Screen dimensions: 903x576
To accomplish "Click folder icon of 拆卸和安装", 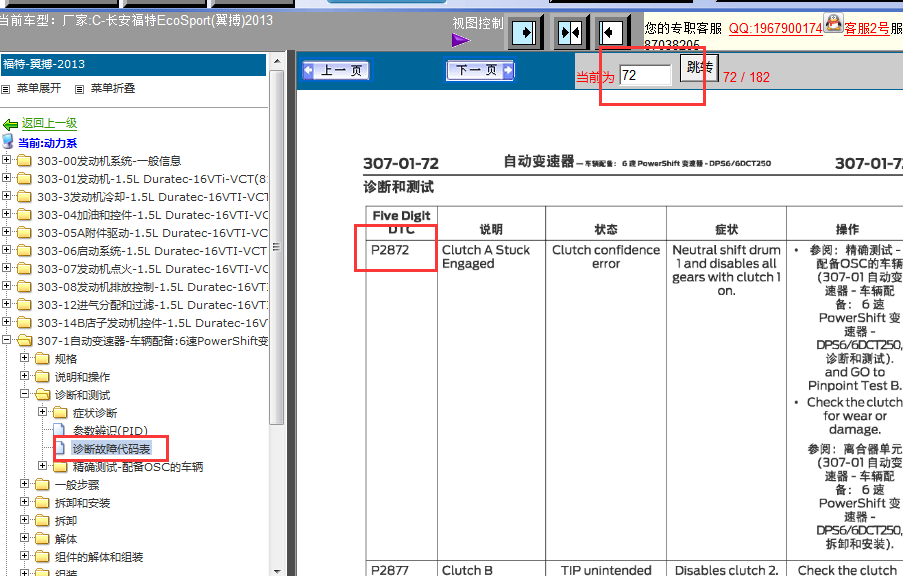I will point(42,502).
